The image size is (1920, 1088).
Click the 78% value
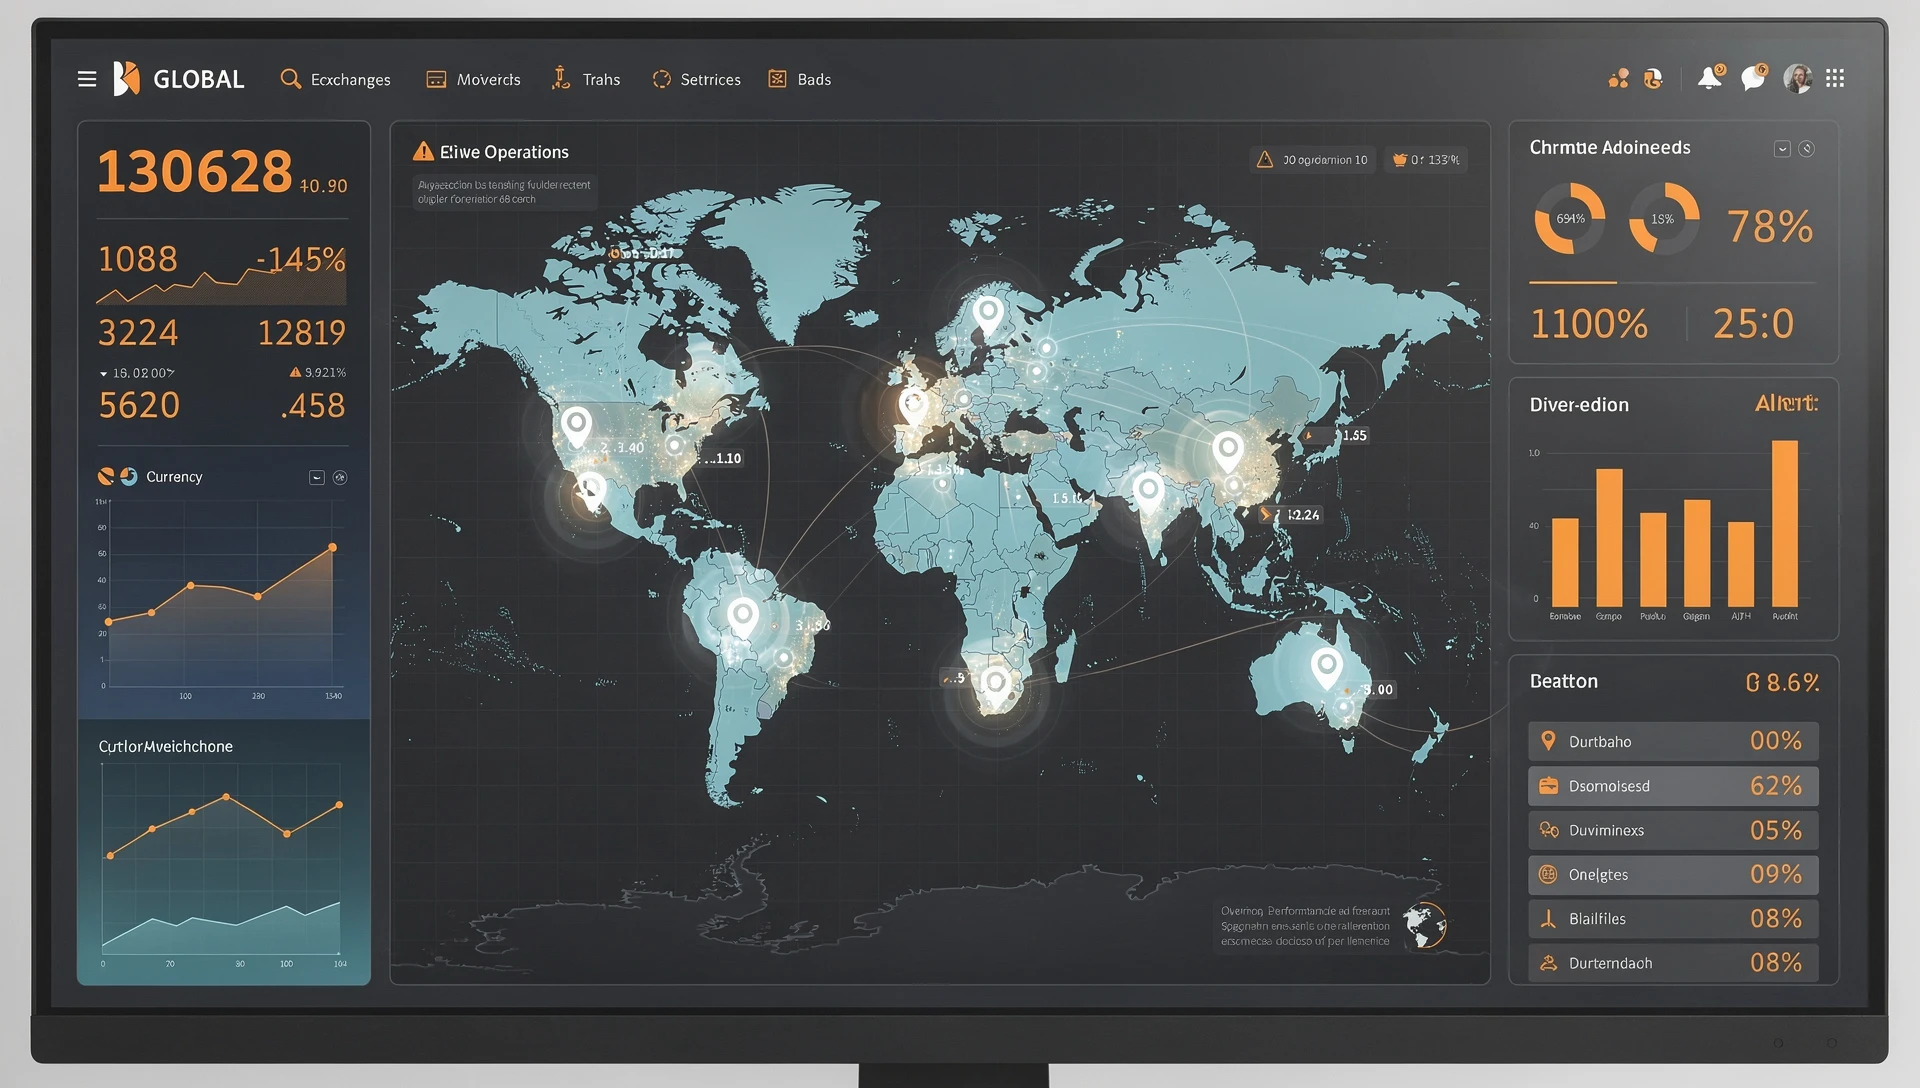[1769, 226]
